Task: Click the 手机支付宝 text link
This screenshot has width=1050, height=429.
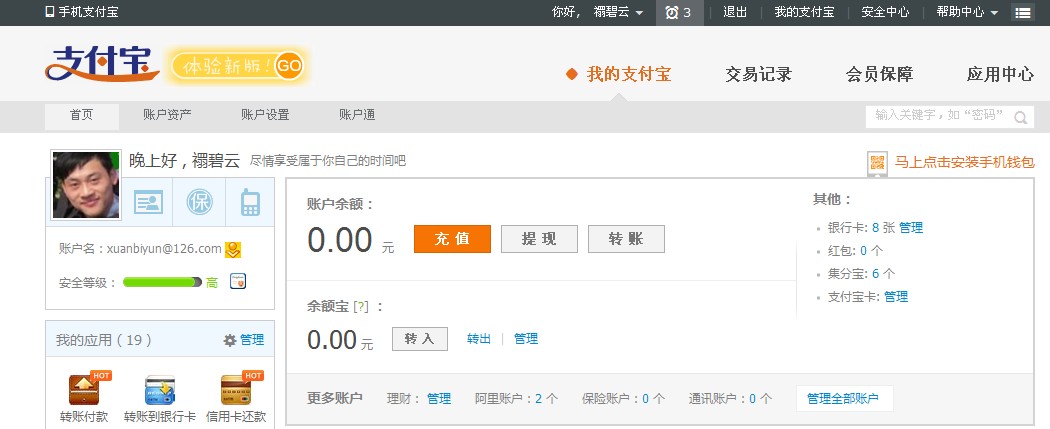Action: pyautogui.click(x=88, y=12)
